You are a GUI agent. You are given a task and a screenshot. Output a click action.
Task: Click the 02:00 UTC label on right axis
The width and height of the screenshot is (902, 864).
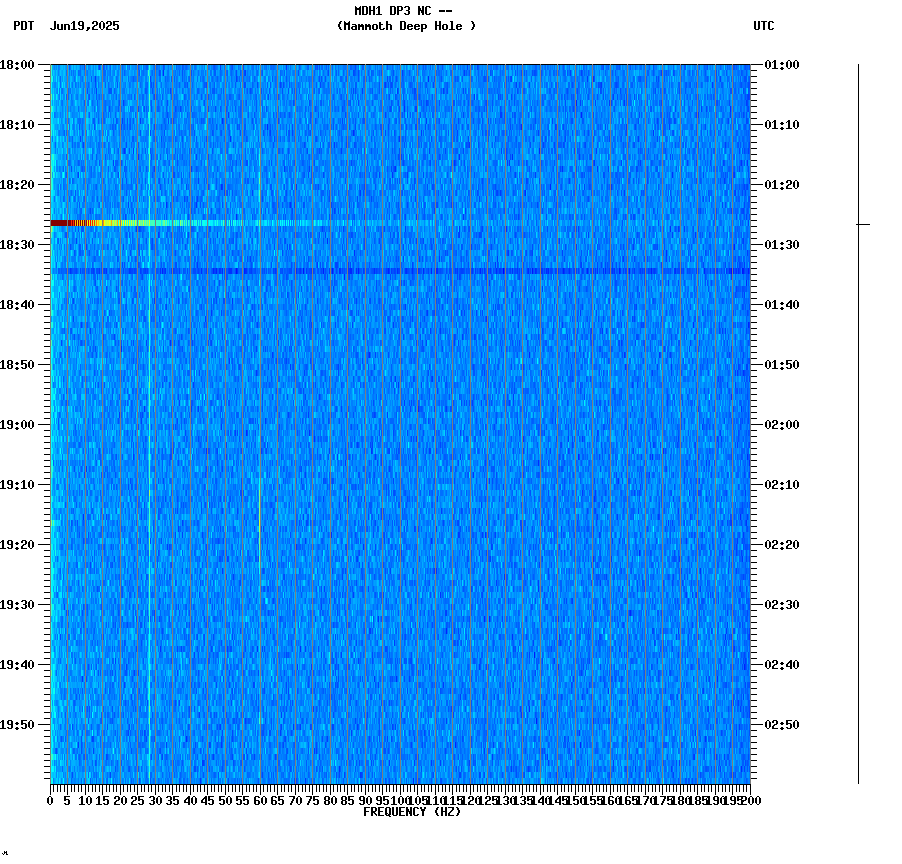[779, 424]
